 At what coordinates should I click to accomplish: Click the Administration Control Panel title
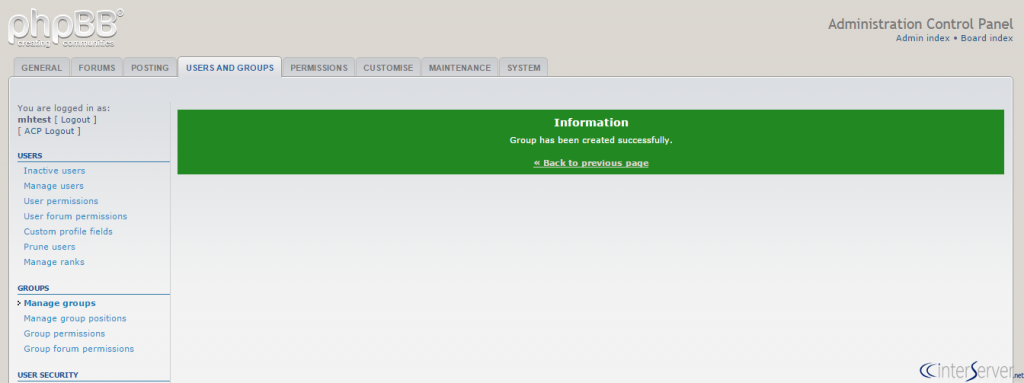921,24
